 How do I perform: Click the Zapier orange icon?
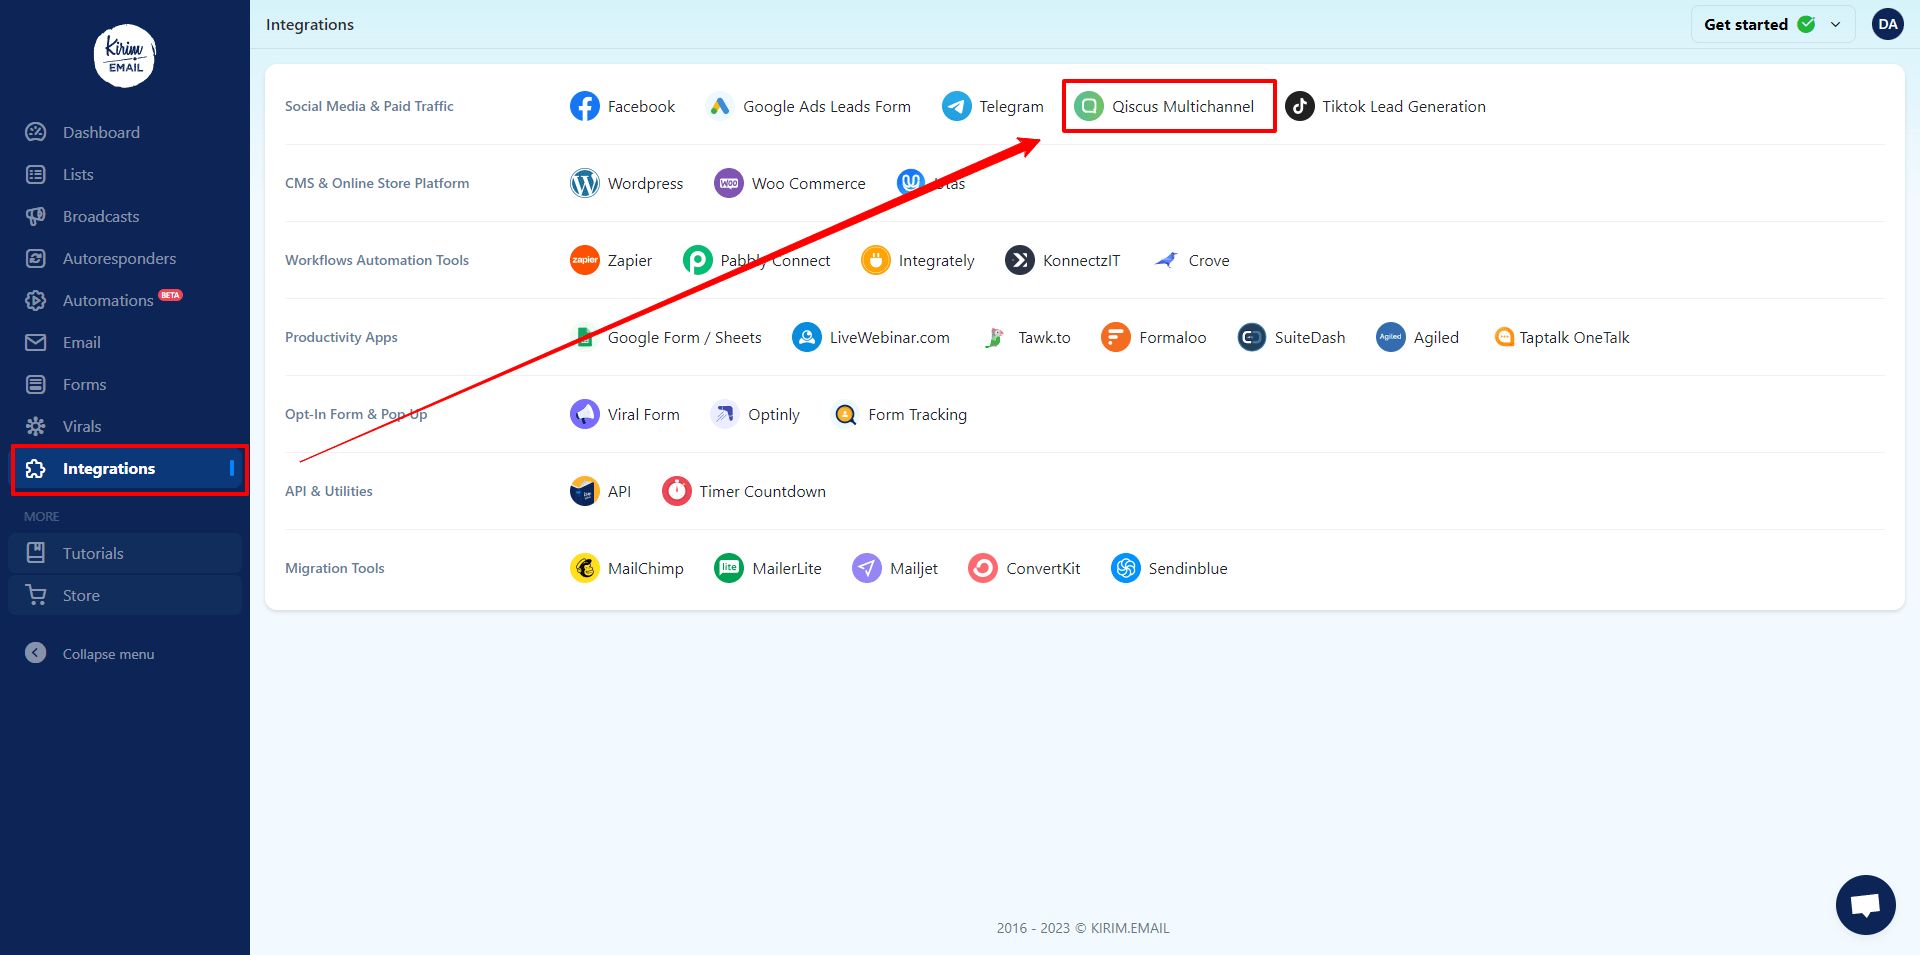tap(585, 260)
